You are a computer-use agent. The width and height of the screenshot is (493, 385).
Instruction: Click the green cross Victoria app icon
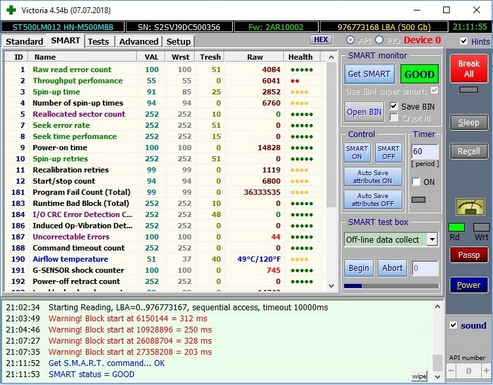click(x=11, y=10)
